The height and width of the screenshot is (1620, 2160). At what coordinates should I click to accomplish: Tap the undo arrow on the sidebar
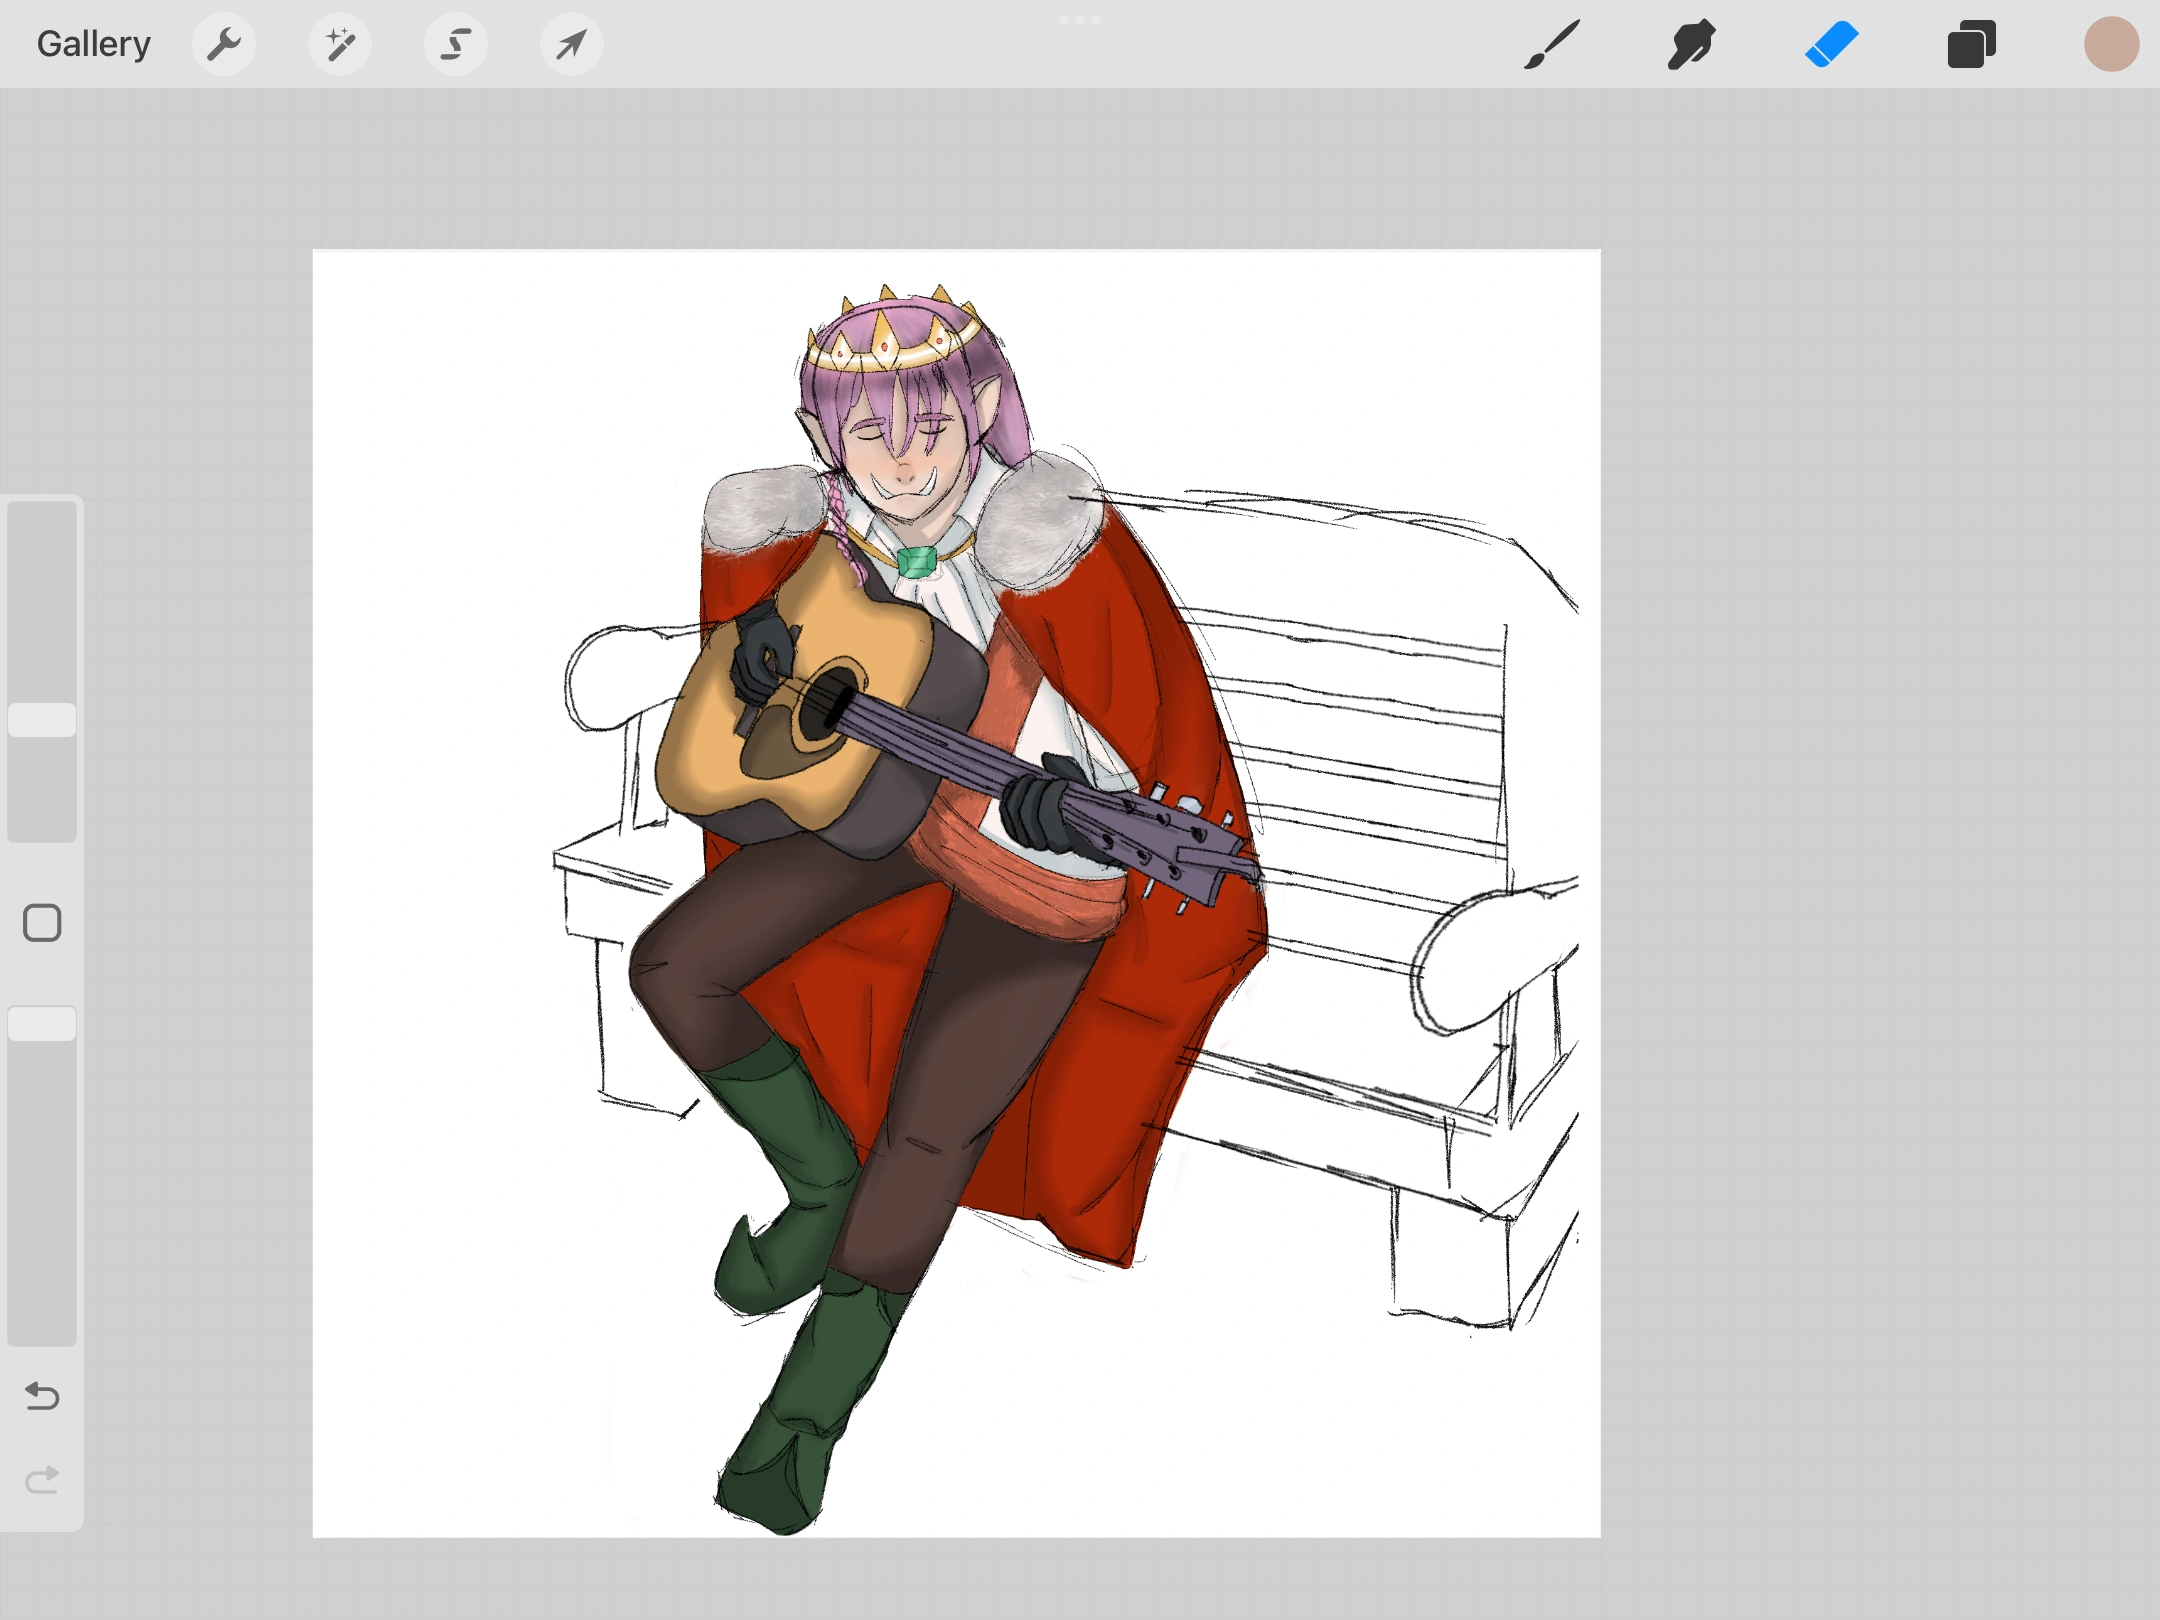coord(42,1397)
